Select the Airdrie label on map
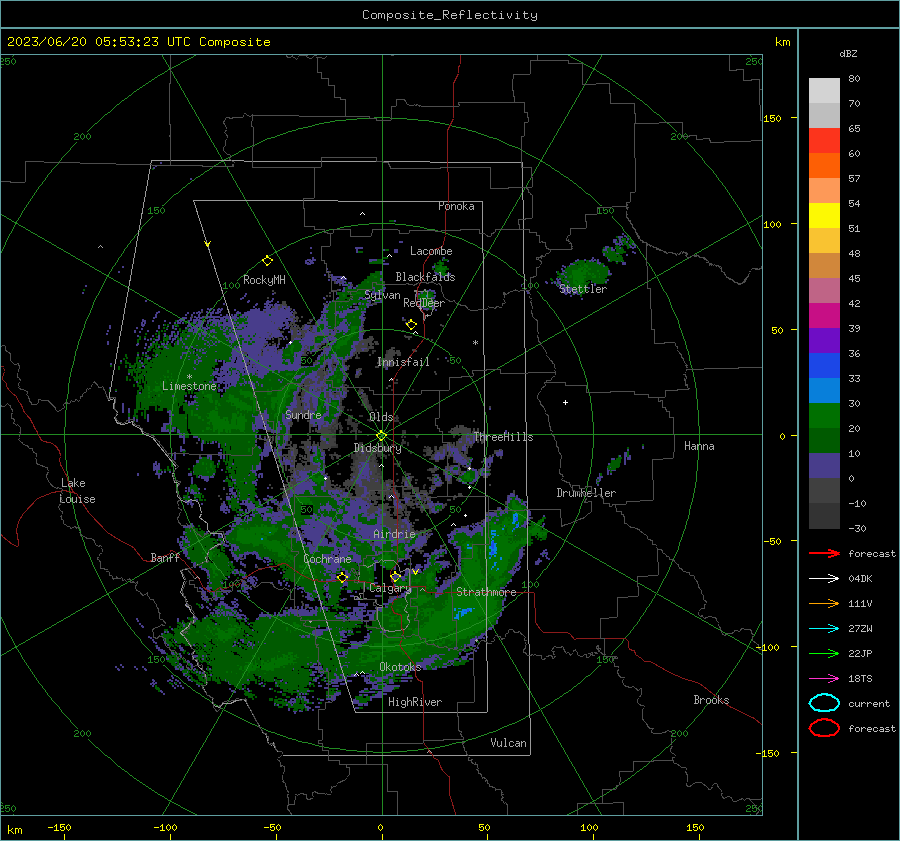This screenshot has height=841, width=900. pyautogui.click(x=394, y=534)
